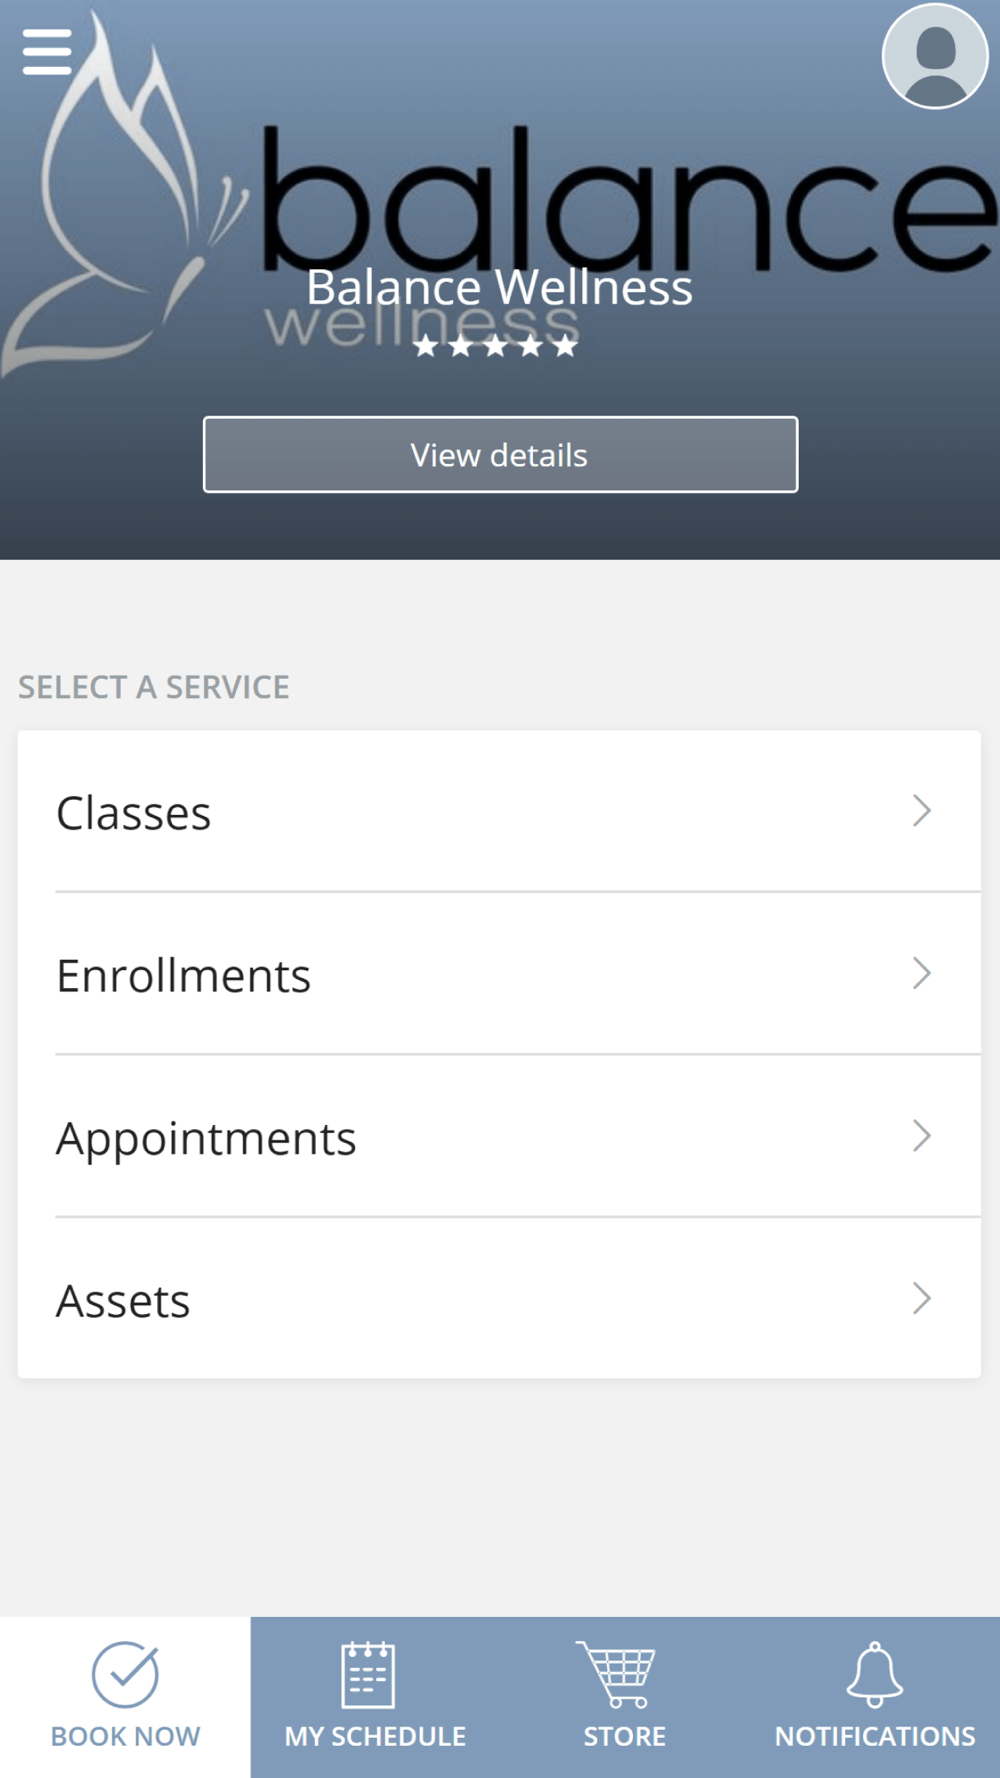
Task: Switch to the NOTIFICATIONS tab
Action: (x=875, y=1697)
